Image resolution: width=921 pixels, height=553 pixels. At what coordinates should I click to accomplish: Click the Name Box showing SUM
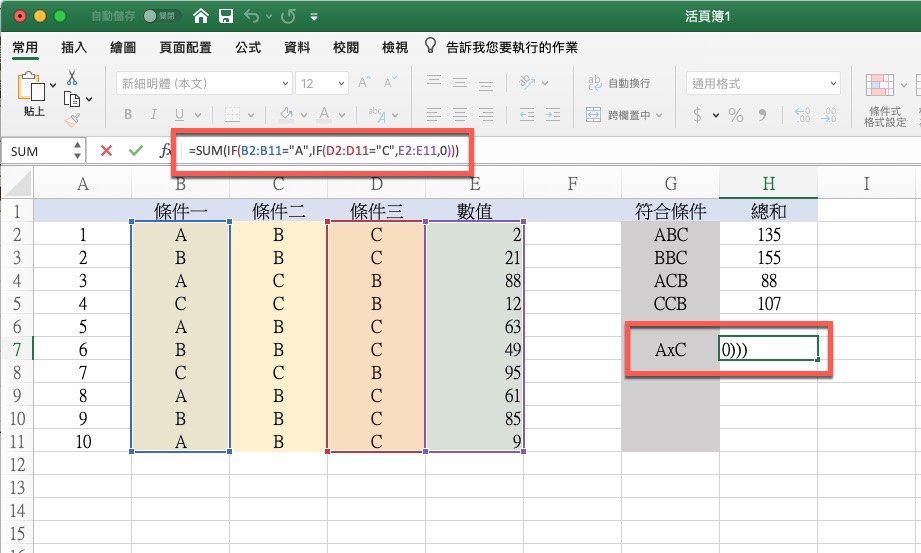point(44,151)
